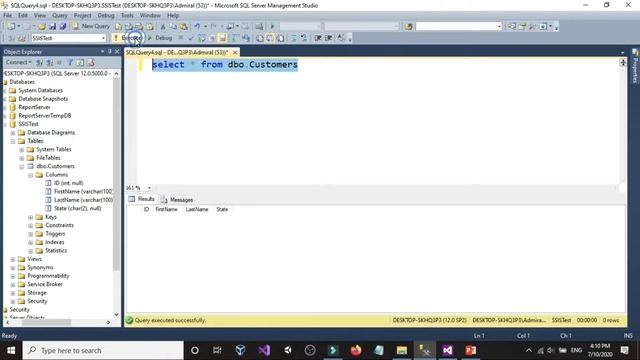Screen dimensions: 640x360
Task: Click the Windows taskbar search box
Action: (x=103, y=350)
